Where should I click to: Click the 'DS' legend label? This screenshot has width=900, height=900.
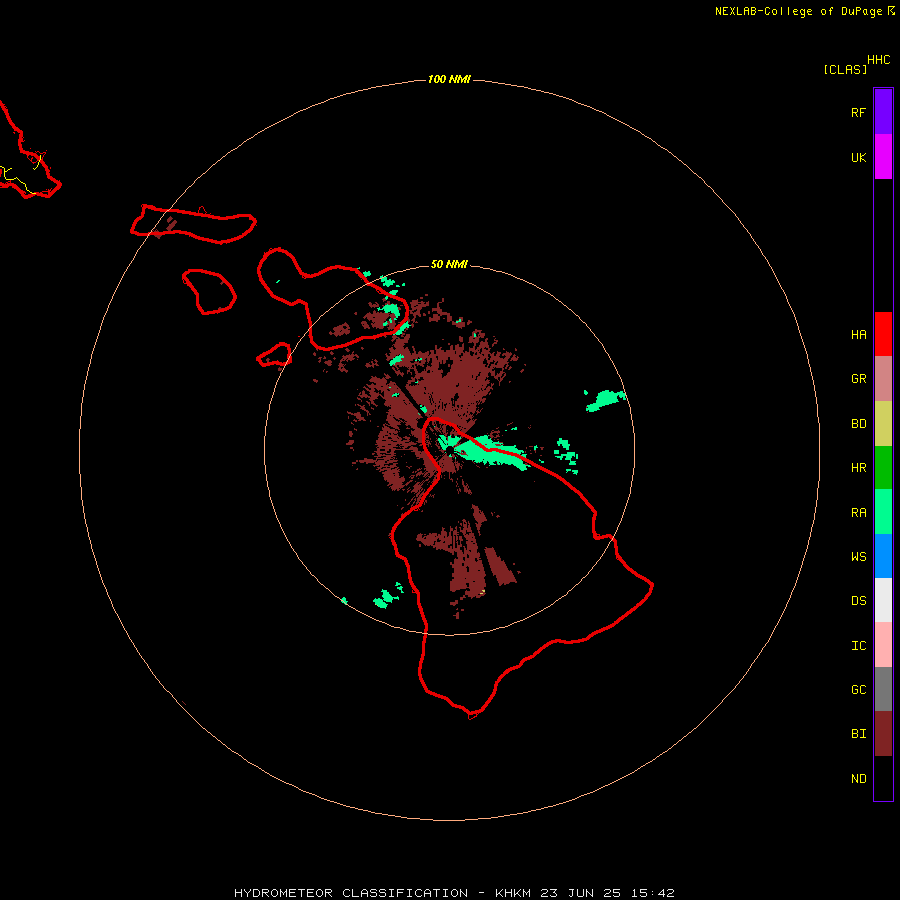click(858, 600)
